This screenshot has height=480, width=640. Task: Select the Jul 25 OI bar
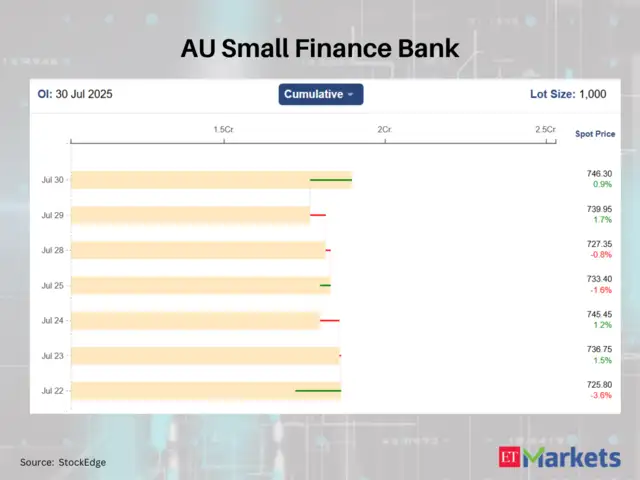coord(200,285)
